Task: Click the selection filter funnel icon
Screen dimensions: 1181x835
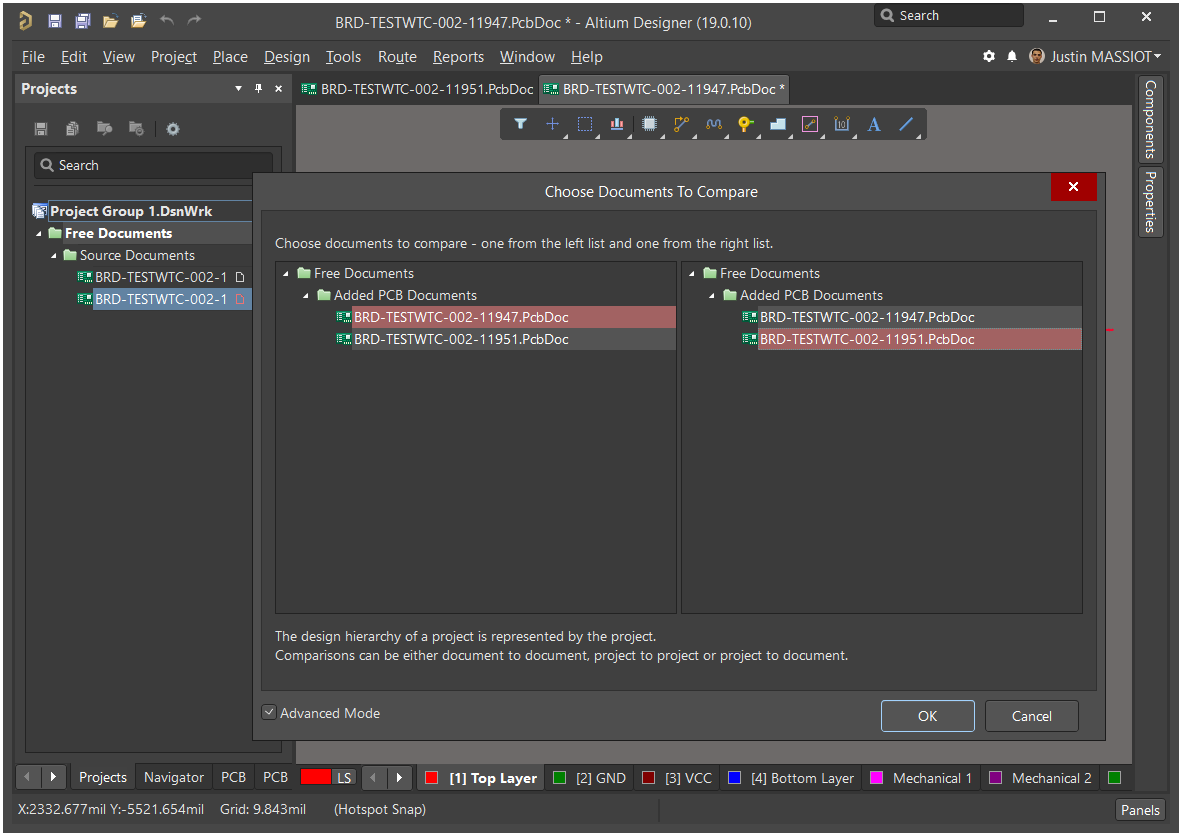Action: (520, 124)
